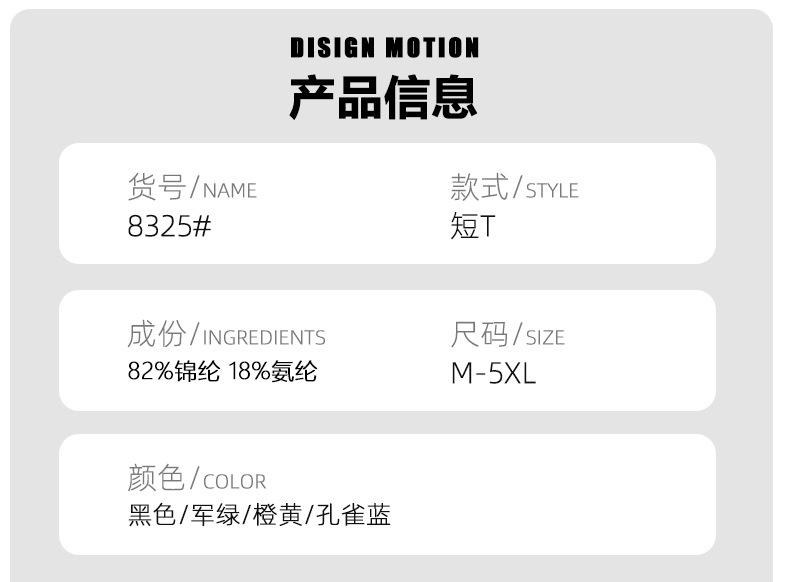
Task: Click the INGREDIENTS caption text
Action: click(x=264, y=338)
